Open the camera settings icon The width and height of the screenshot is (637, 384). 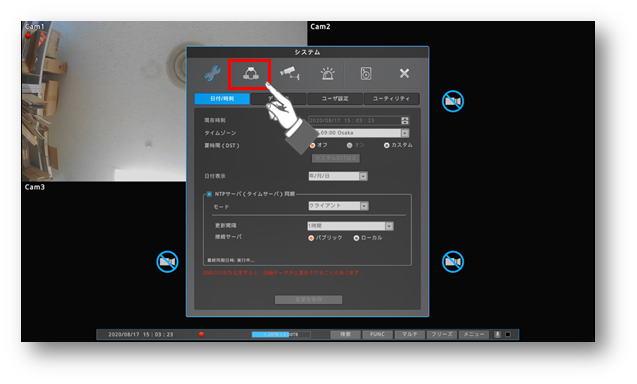coord(290,73)
